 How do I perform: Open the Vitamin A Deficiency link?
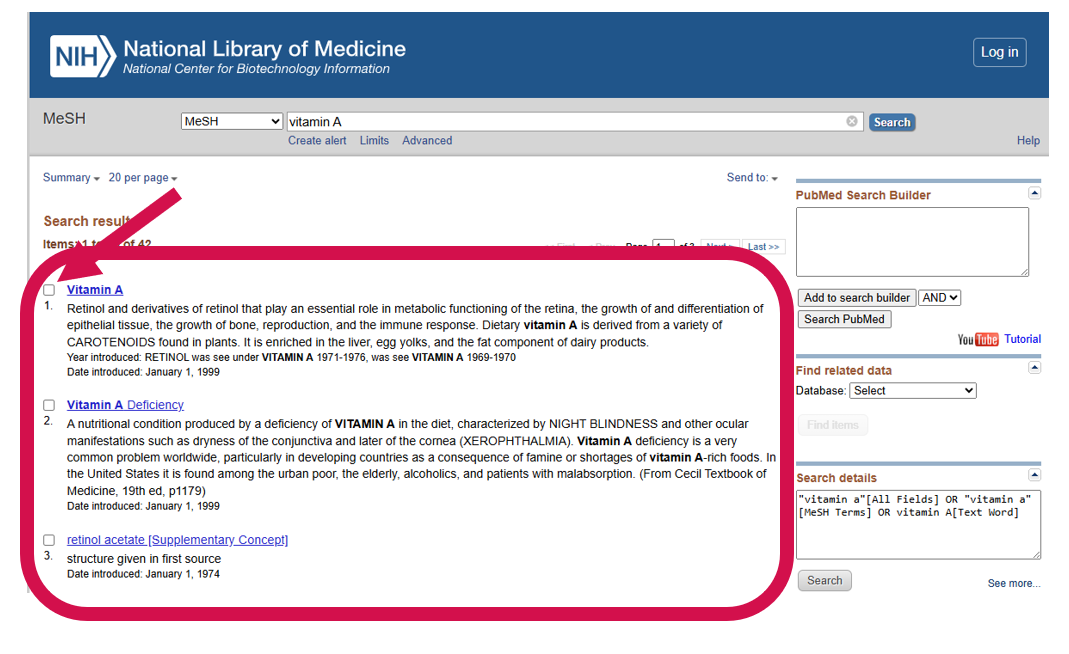pyautogui.click(x=125, y=405)
